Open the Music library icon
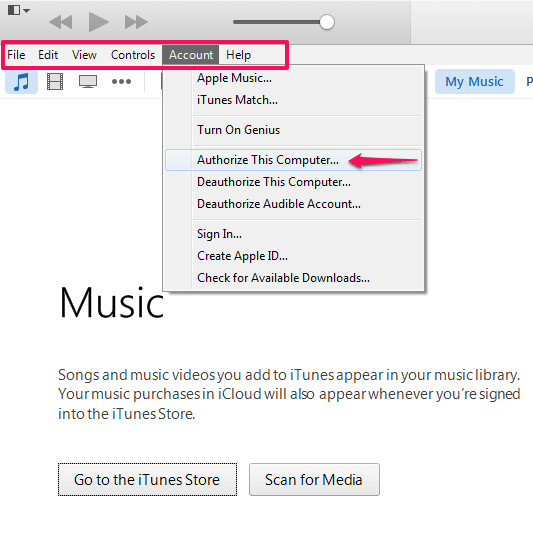 21,82
